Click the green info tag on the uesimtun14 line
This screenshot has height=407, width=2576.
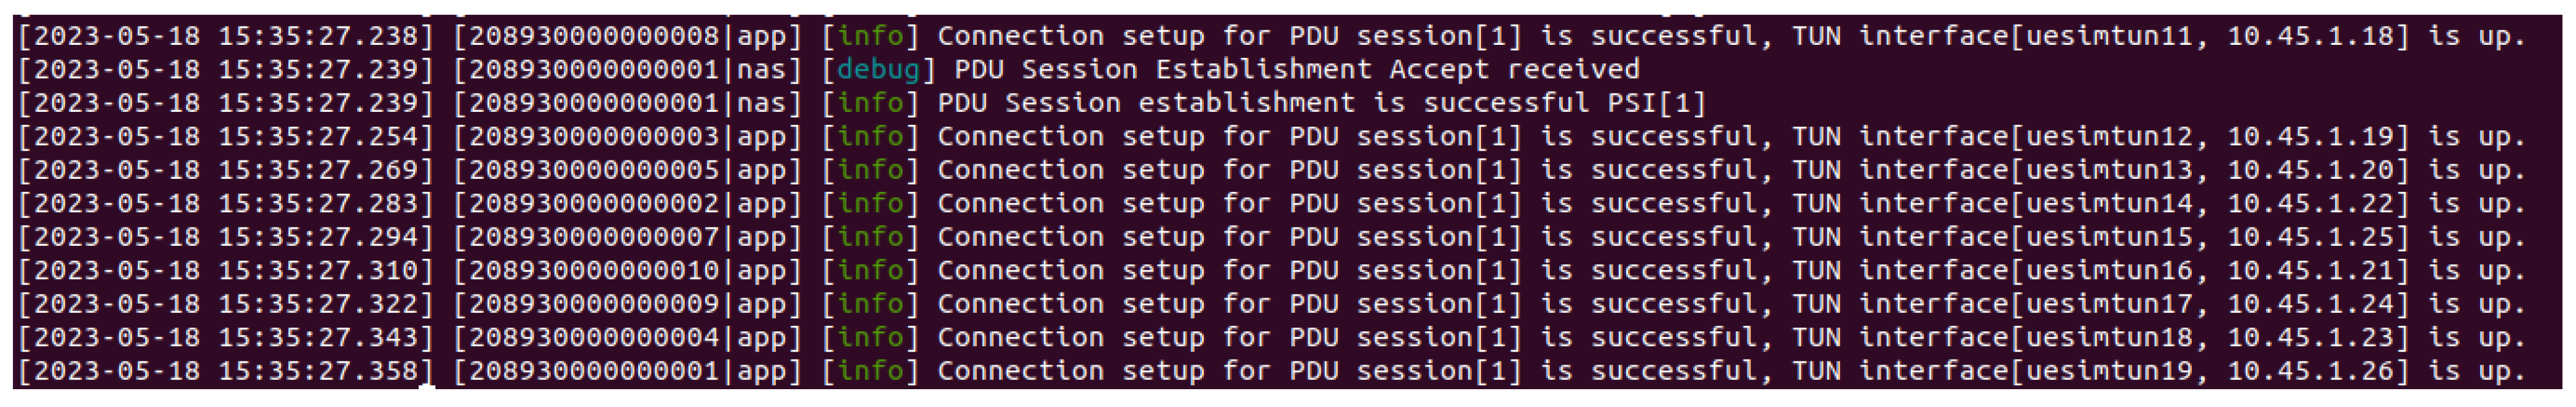tap(869, 204)
